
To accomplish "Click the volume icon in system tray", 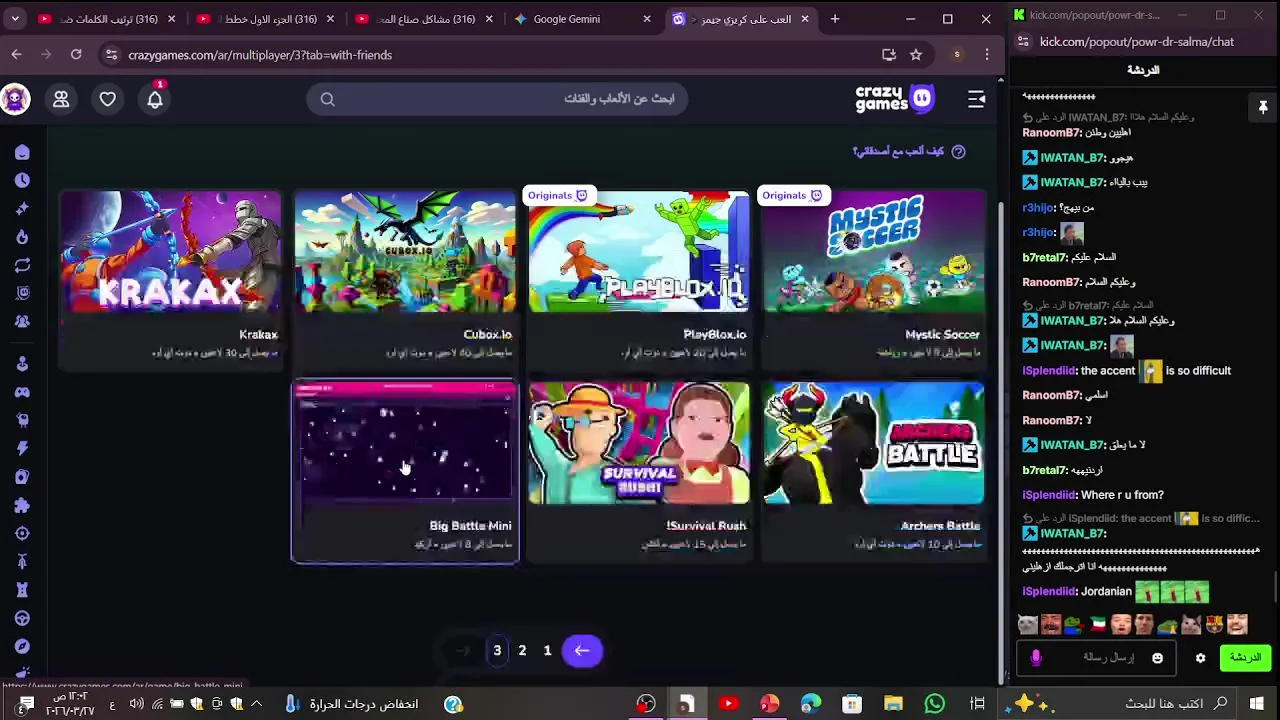I will pyautogui.click(x=136, y=704).
